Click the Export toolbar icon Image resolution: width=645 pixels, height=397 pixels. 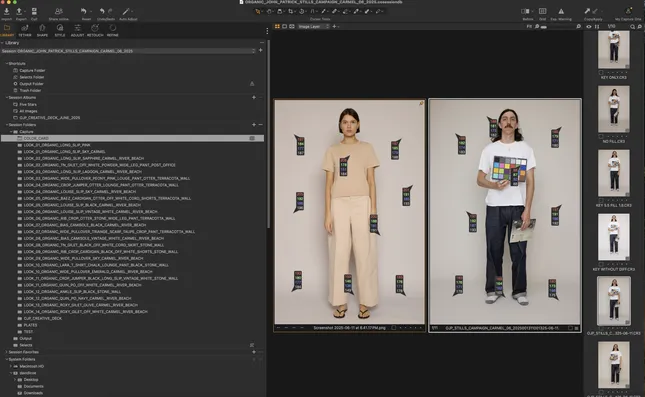coord(19,12)
